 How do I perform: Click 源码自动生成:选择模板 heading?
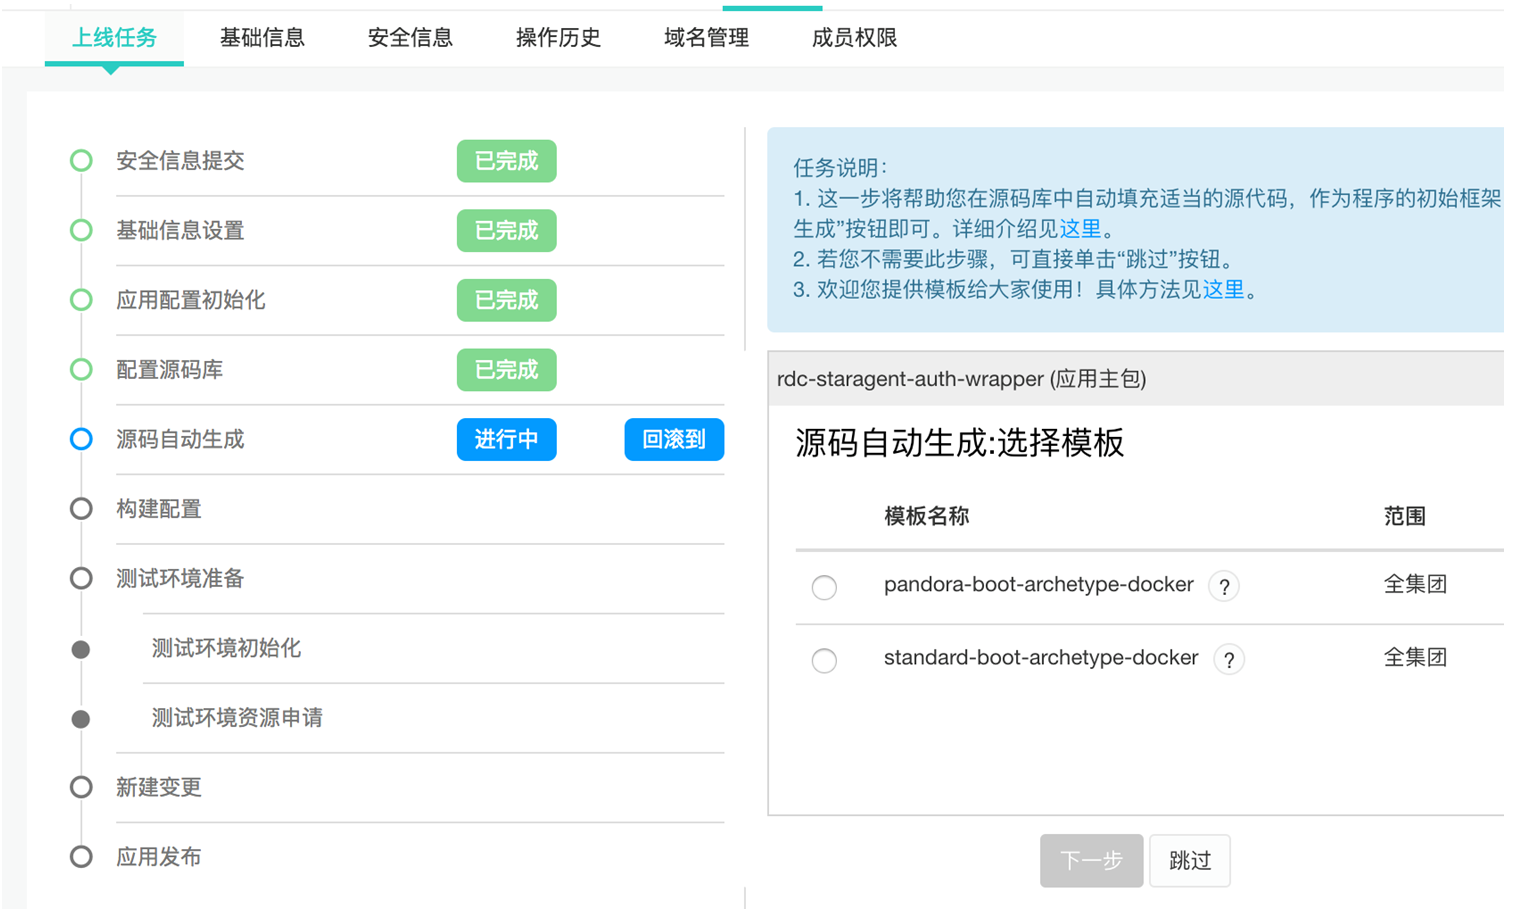(960, 442)
